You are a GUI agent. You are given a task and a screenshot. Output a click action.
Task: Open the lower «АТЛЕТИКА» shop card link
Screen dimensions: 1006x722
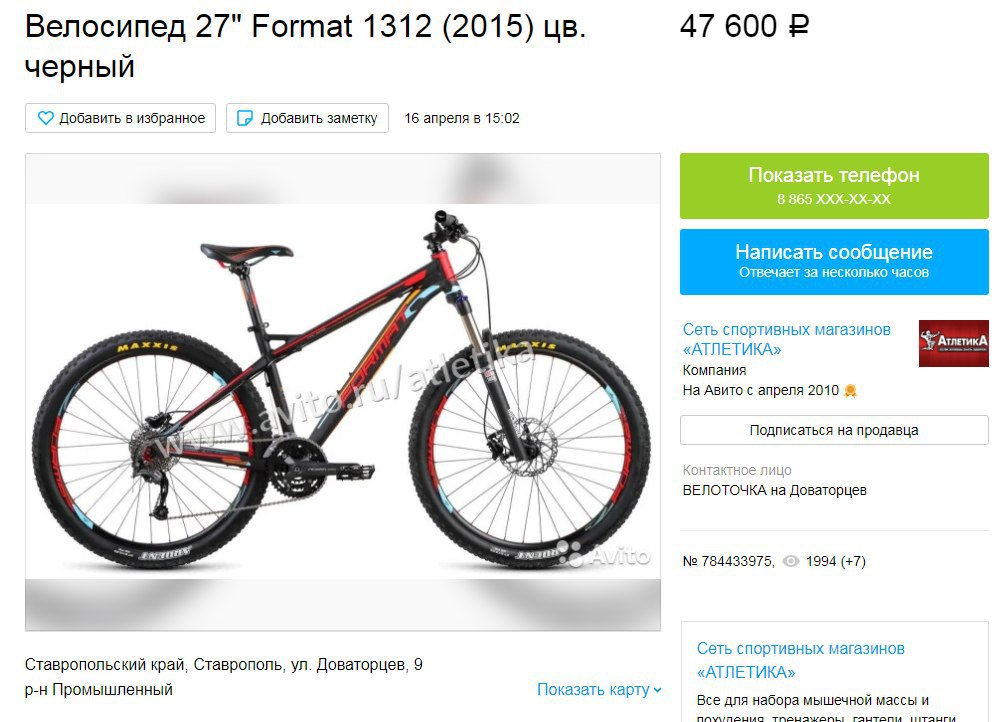click(801, 660)
